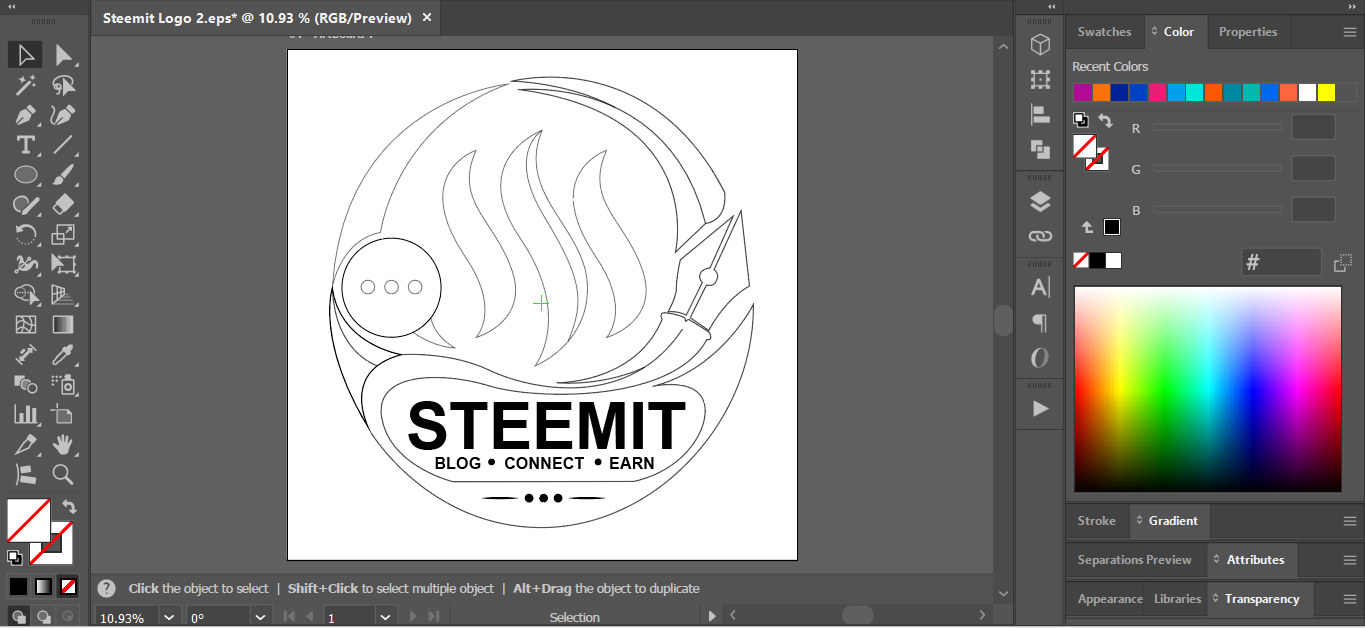Viewport: 1365px width, 628px height.
Task: Open the Actions panel play icon
Action: point(1040,408)
